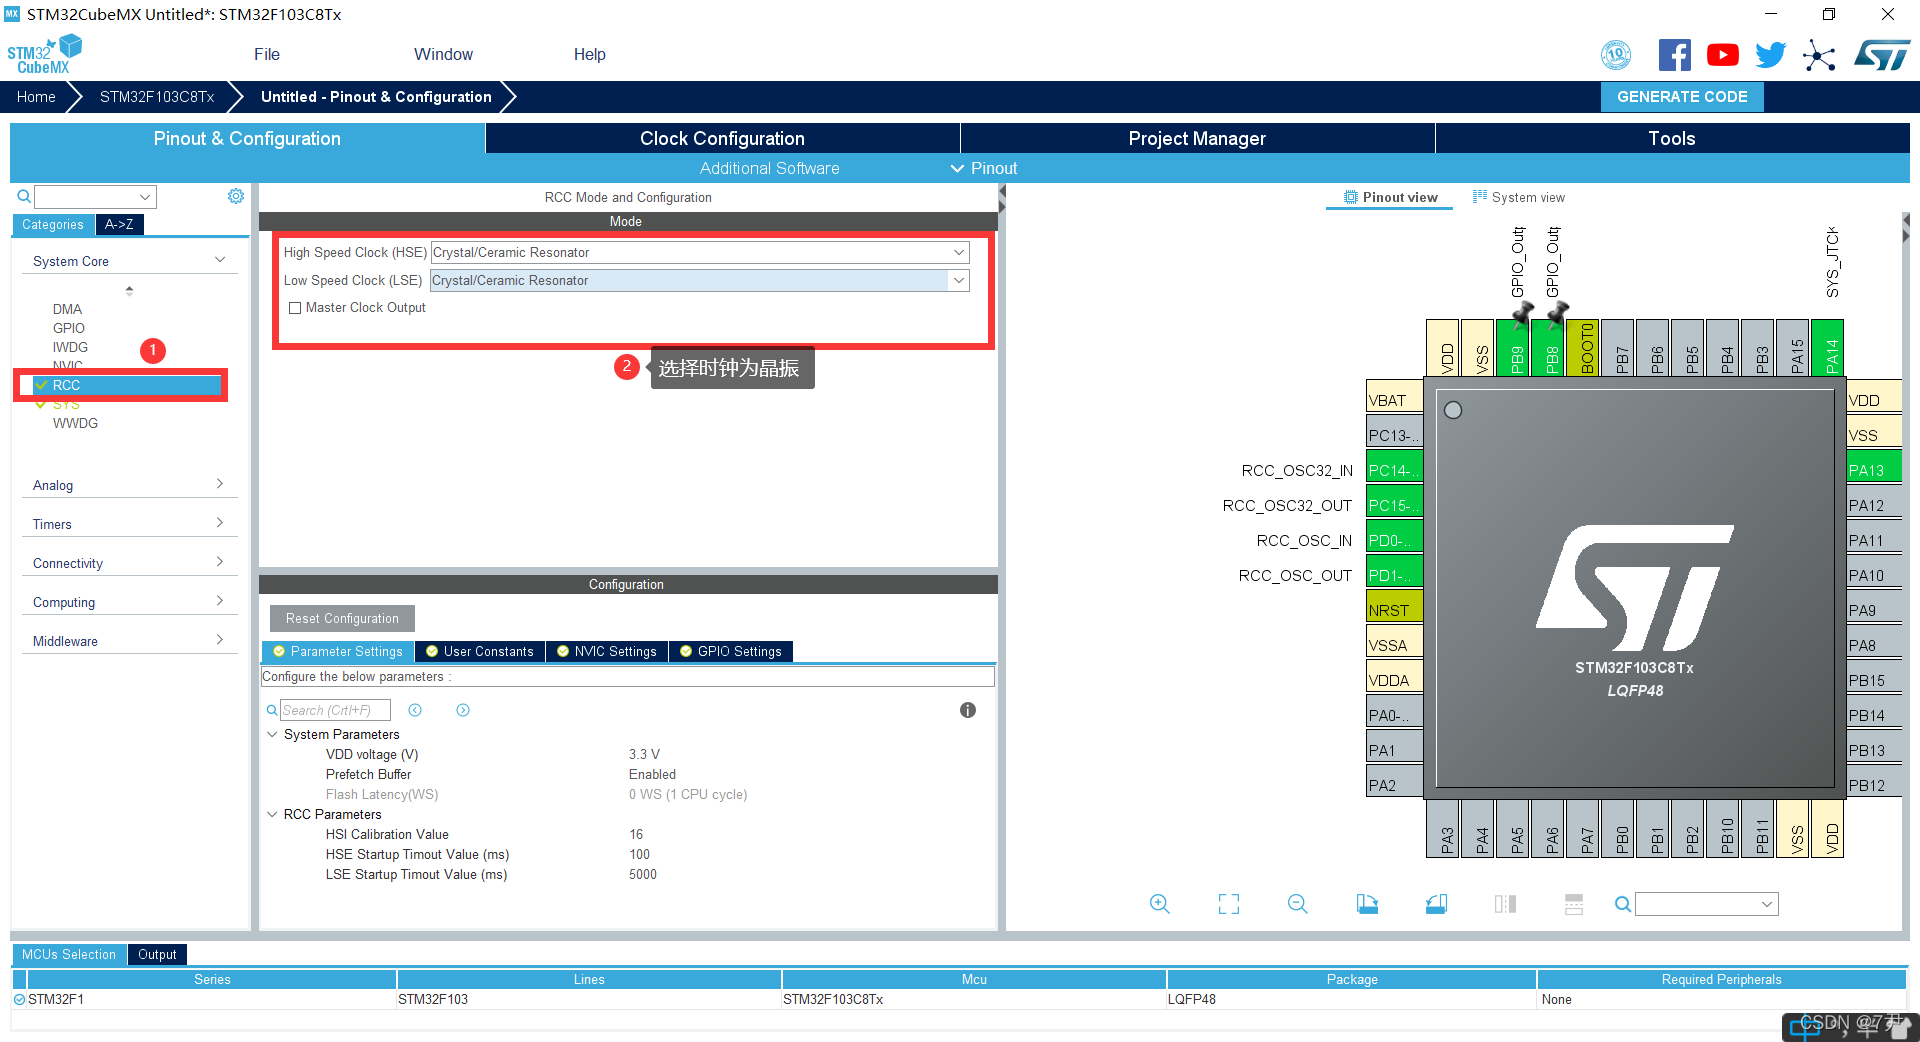This screenshot has width=1920, height=1042.
Task: Rotate the chip clockwise
Action: (x=1367, y=904)
